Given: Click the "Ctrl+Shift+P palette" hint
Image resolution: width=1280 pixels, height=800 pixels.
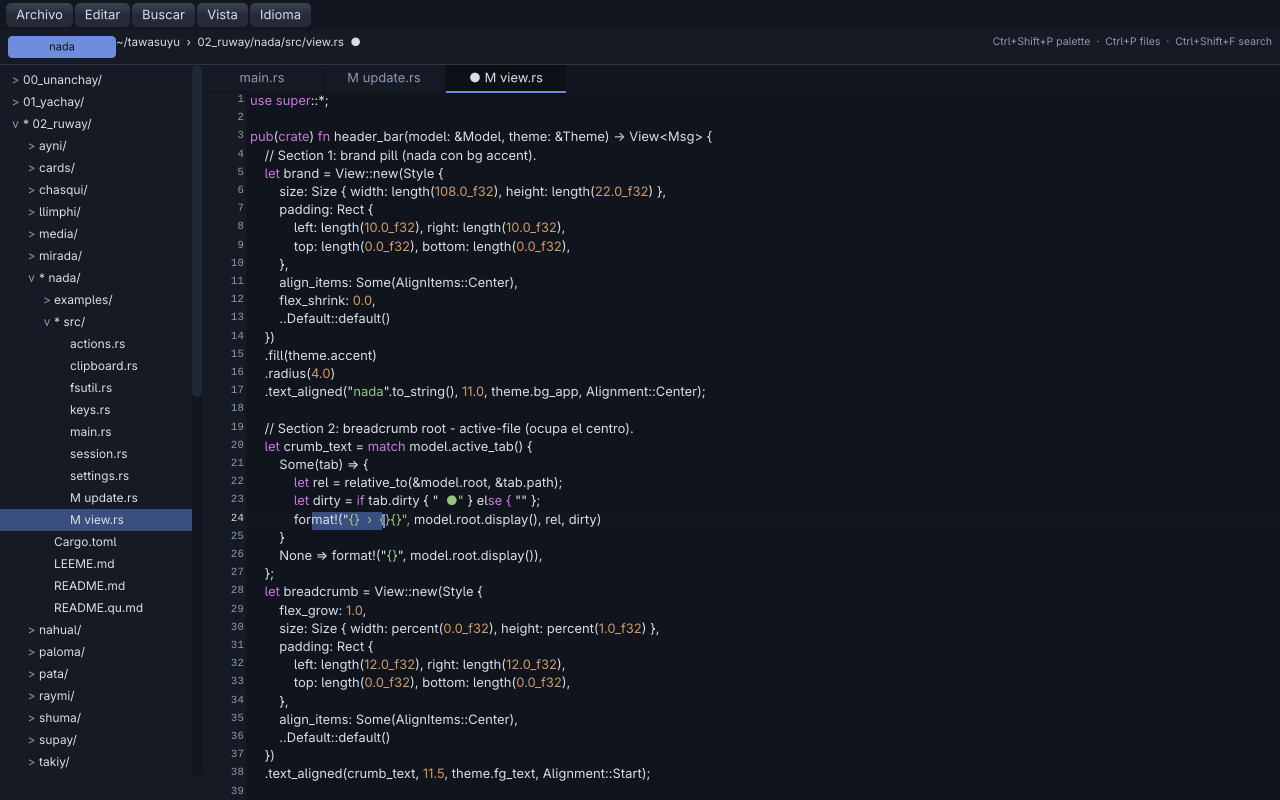Looking at the screenshot, I should click(x=1041, y=42).
